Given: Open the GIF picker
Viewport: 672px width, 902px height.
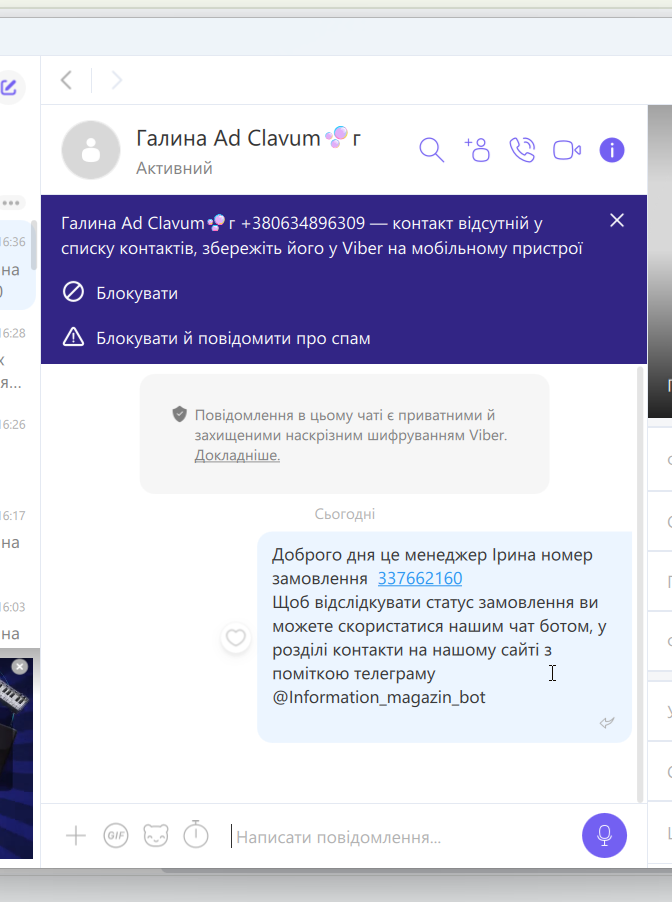Looking at the screenshot, I should (116, 835).
